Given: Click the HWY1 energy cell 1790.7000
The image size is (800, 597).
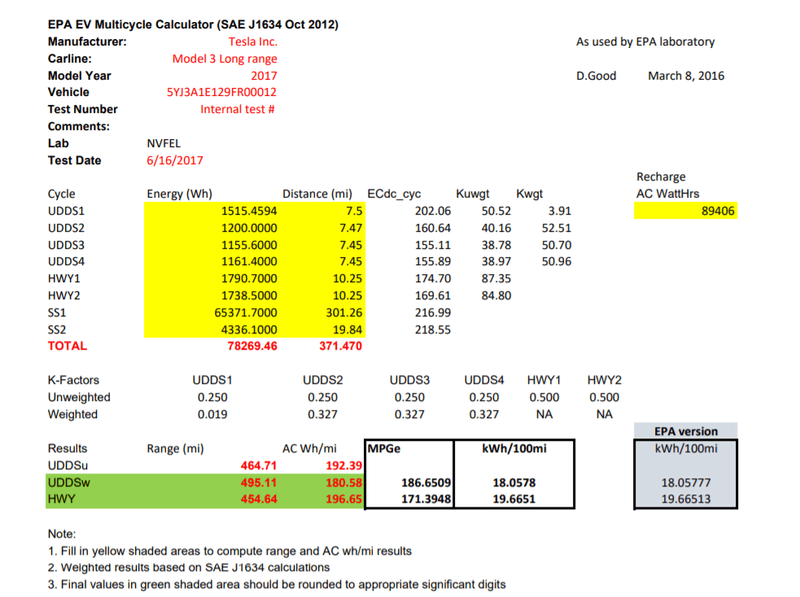Looking at the screenshot, I should pyautogui.click(x=249, y=279).
